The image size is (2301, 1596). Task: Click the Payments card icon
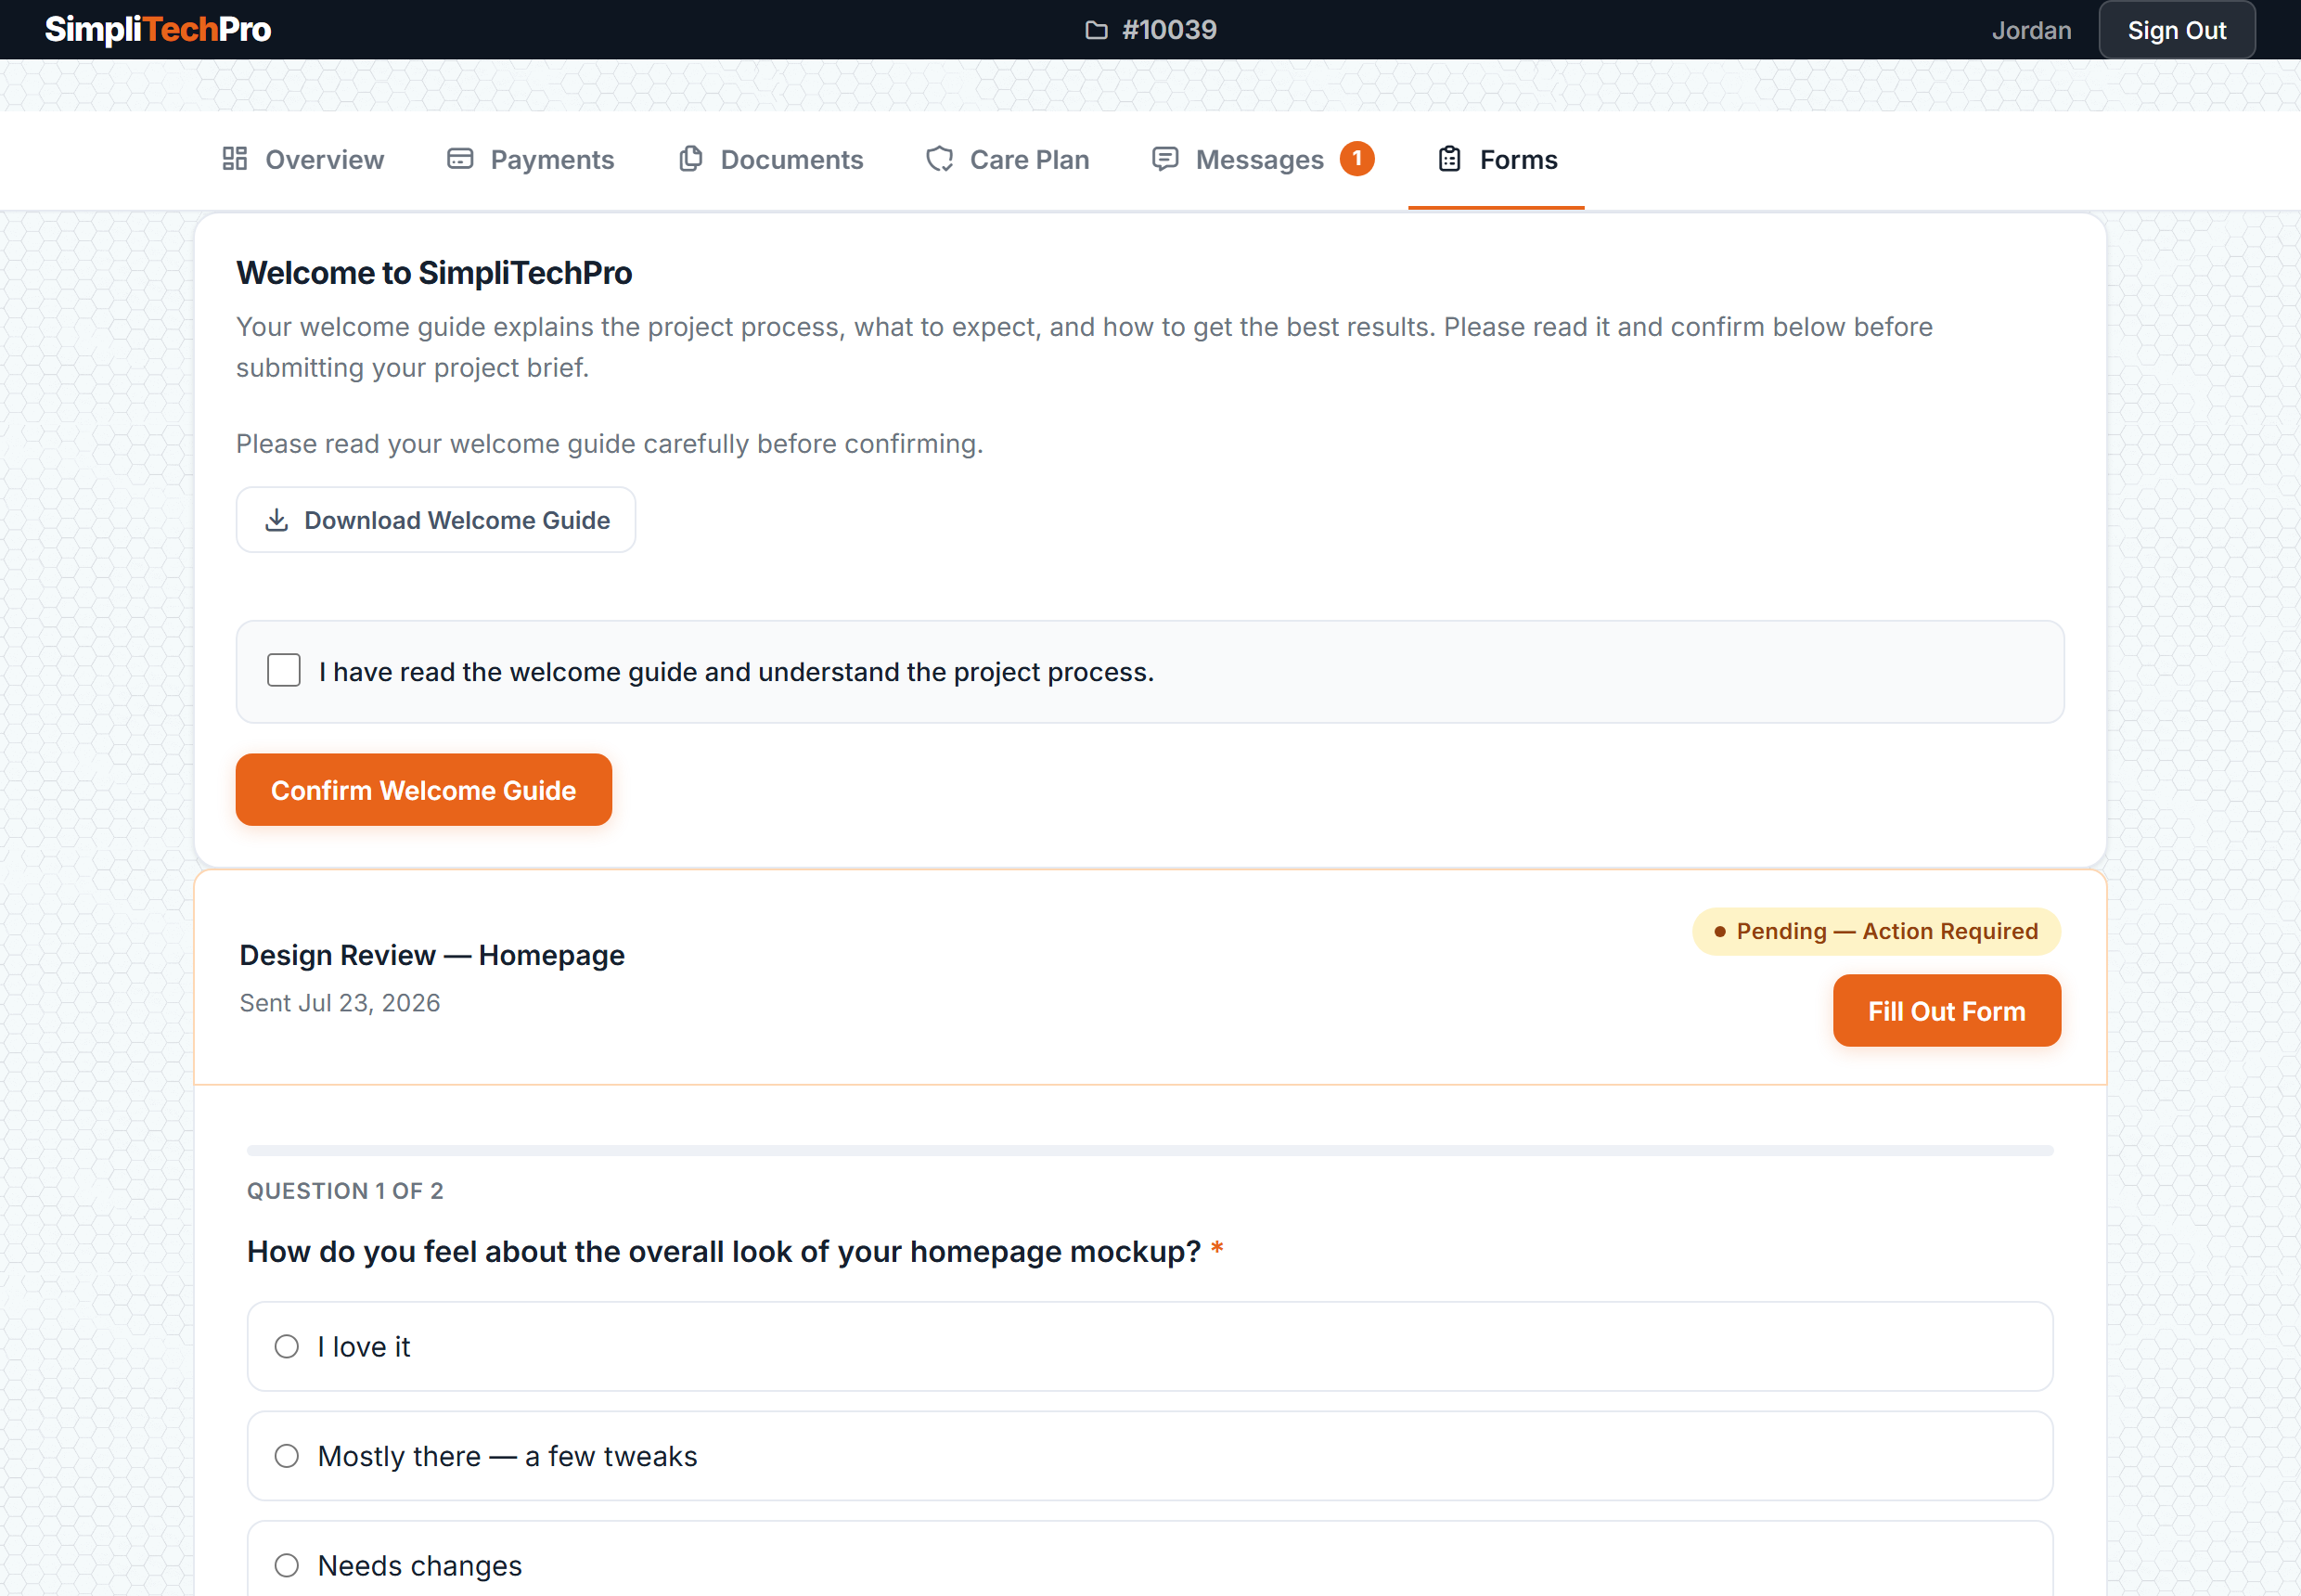pyautogui.click(x=460, y=159)
